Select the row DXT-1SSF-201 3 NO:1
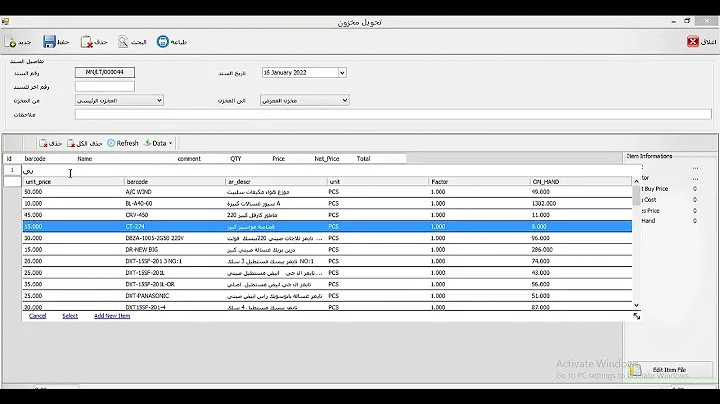This screenshot has height=404, width=720. (x=327, y=261)
